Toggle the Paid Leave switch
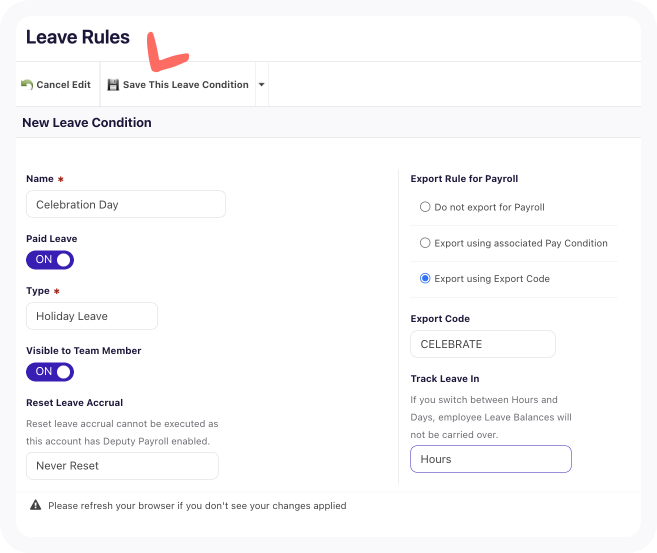 pos(50,260)
